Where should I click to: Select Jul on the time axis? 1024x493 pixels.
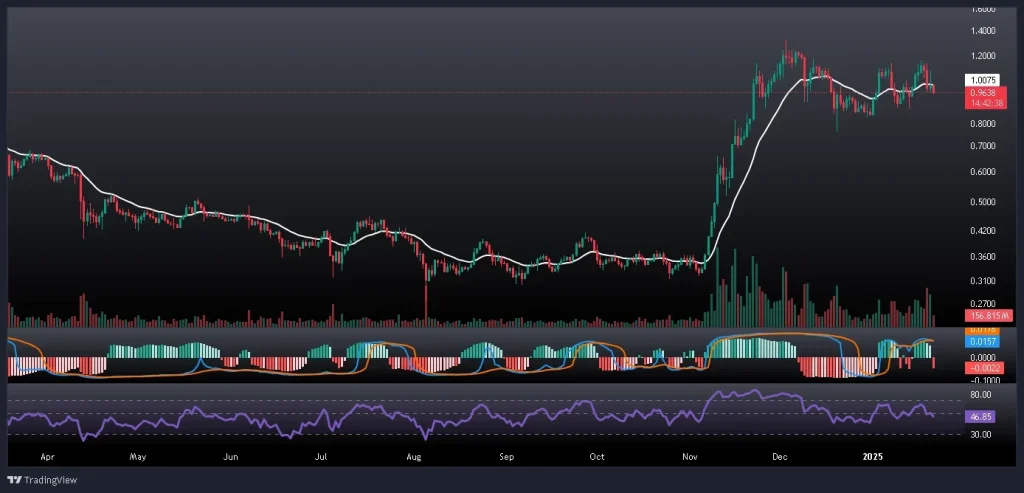[x=322, y=455]
